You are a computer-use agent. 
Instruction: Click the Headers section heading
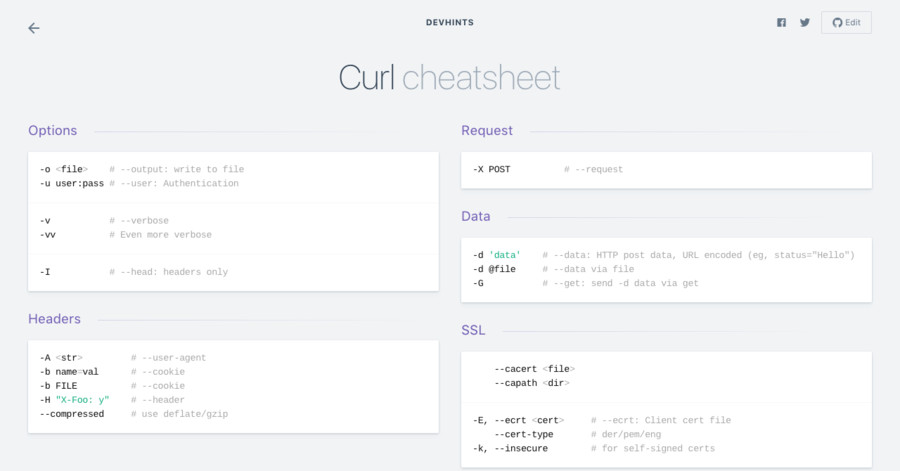tap(54, 318)
